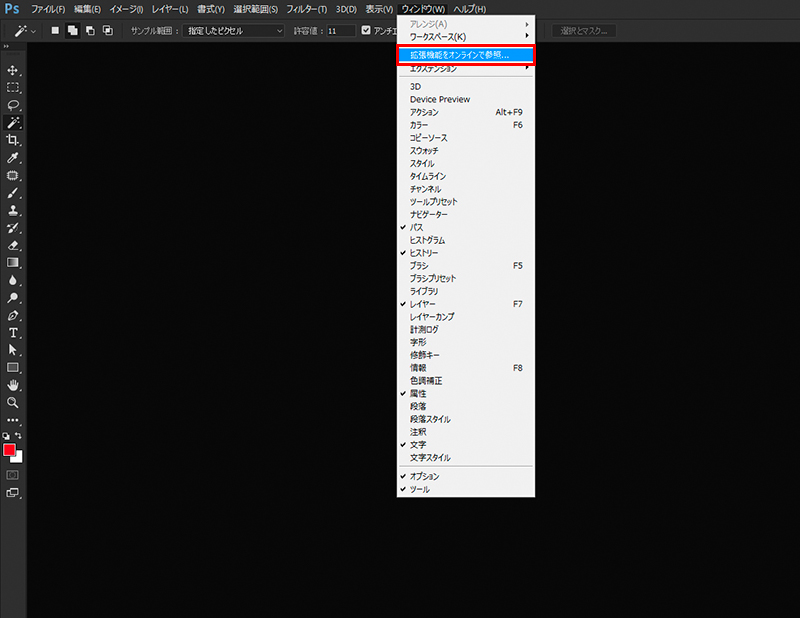
Task: Open the スウォッチ panel from the menu
Action: pos(466,151)
